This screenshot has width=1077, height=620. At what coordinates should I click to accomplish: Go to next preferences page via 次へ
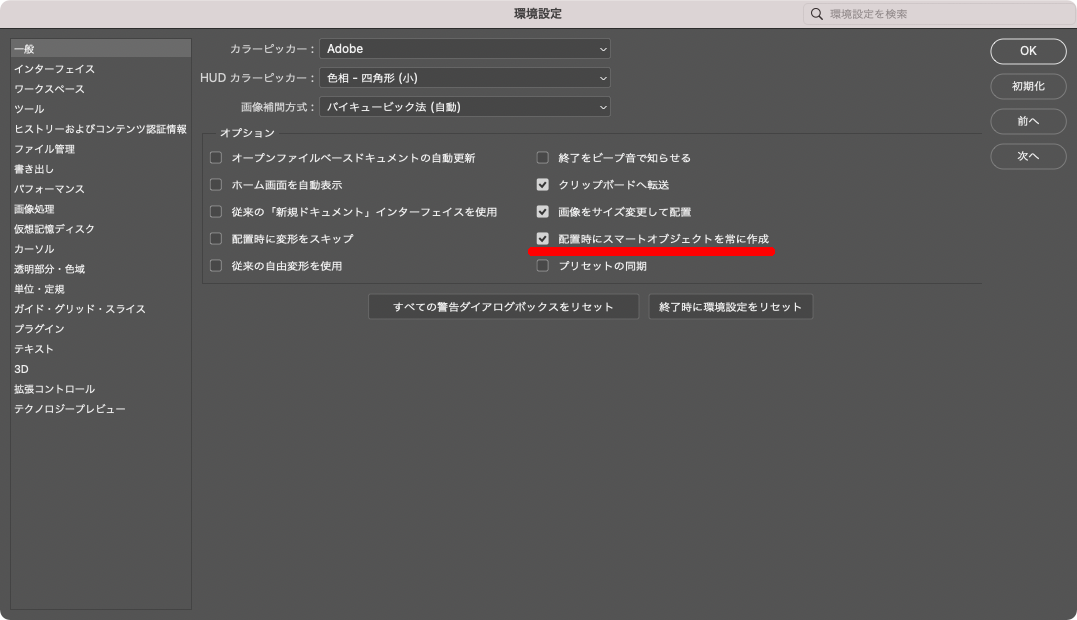pos(1028,156)
